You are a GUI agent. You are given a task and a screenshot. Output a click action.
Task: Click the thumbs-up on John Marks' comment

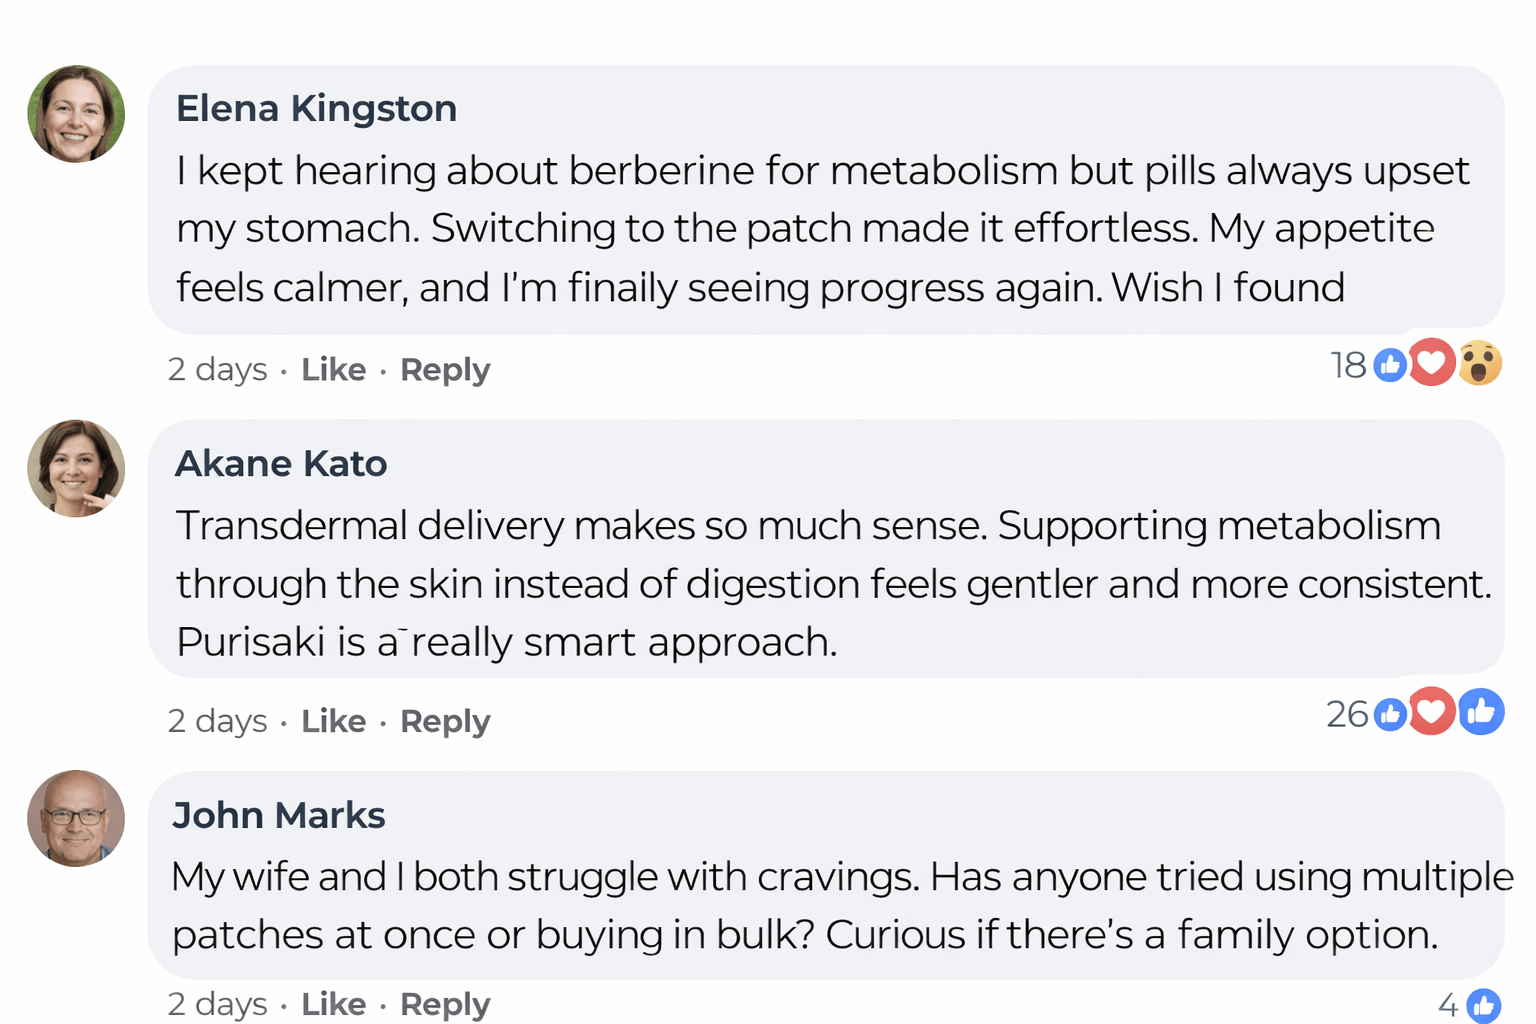pos(1483,1005)
